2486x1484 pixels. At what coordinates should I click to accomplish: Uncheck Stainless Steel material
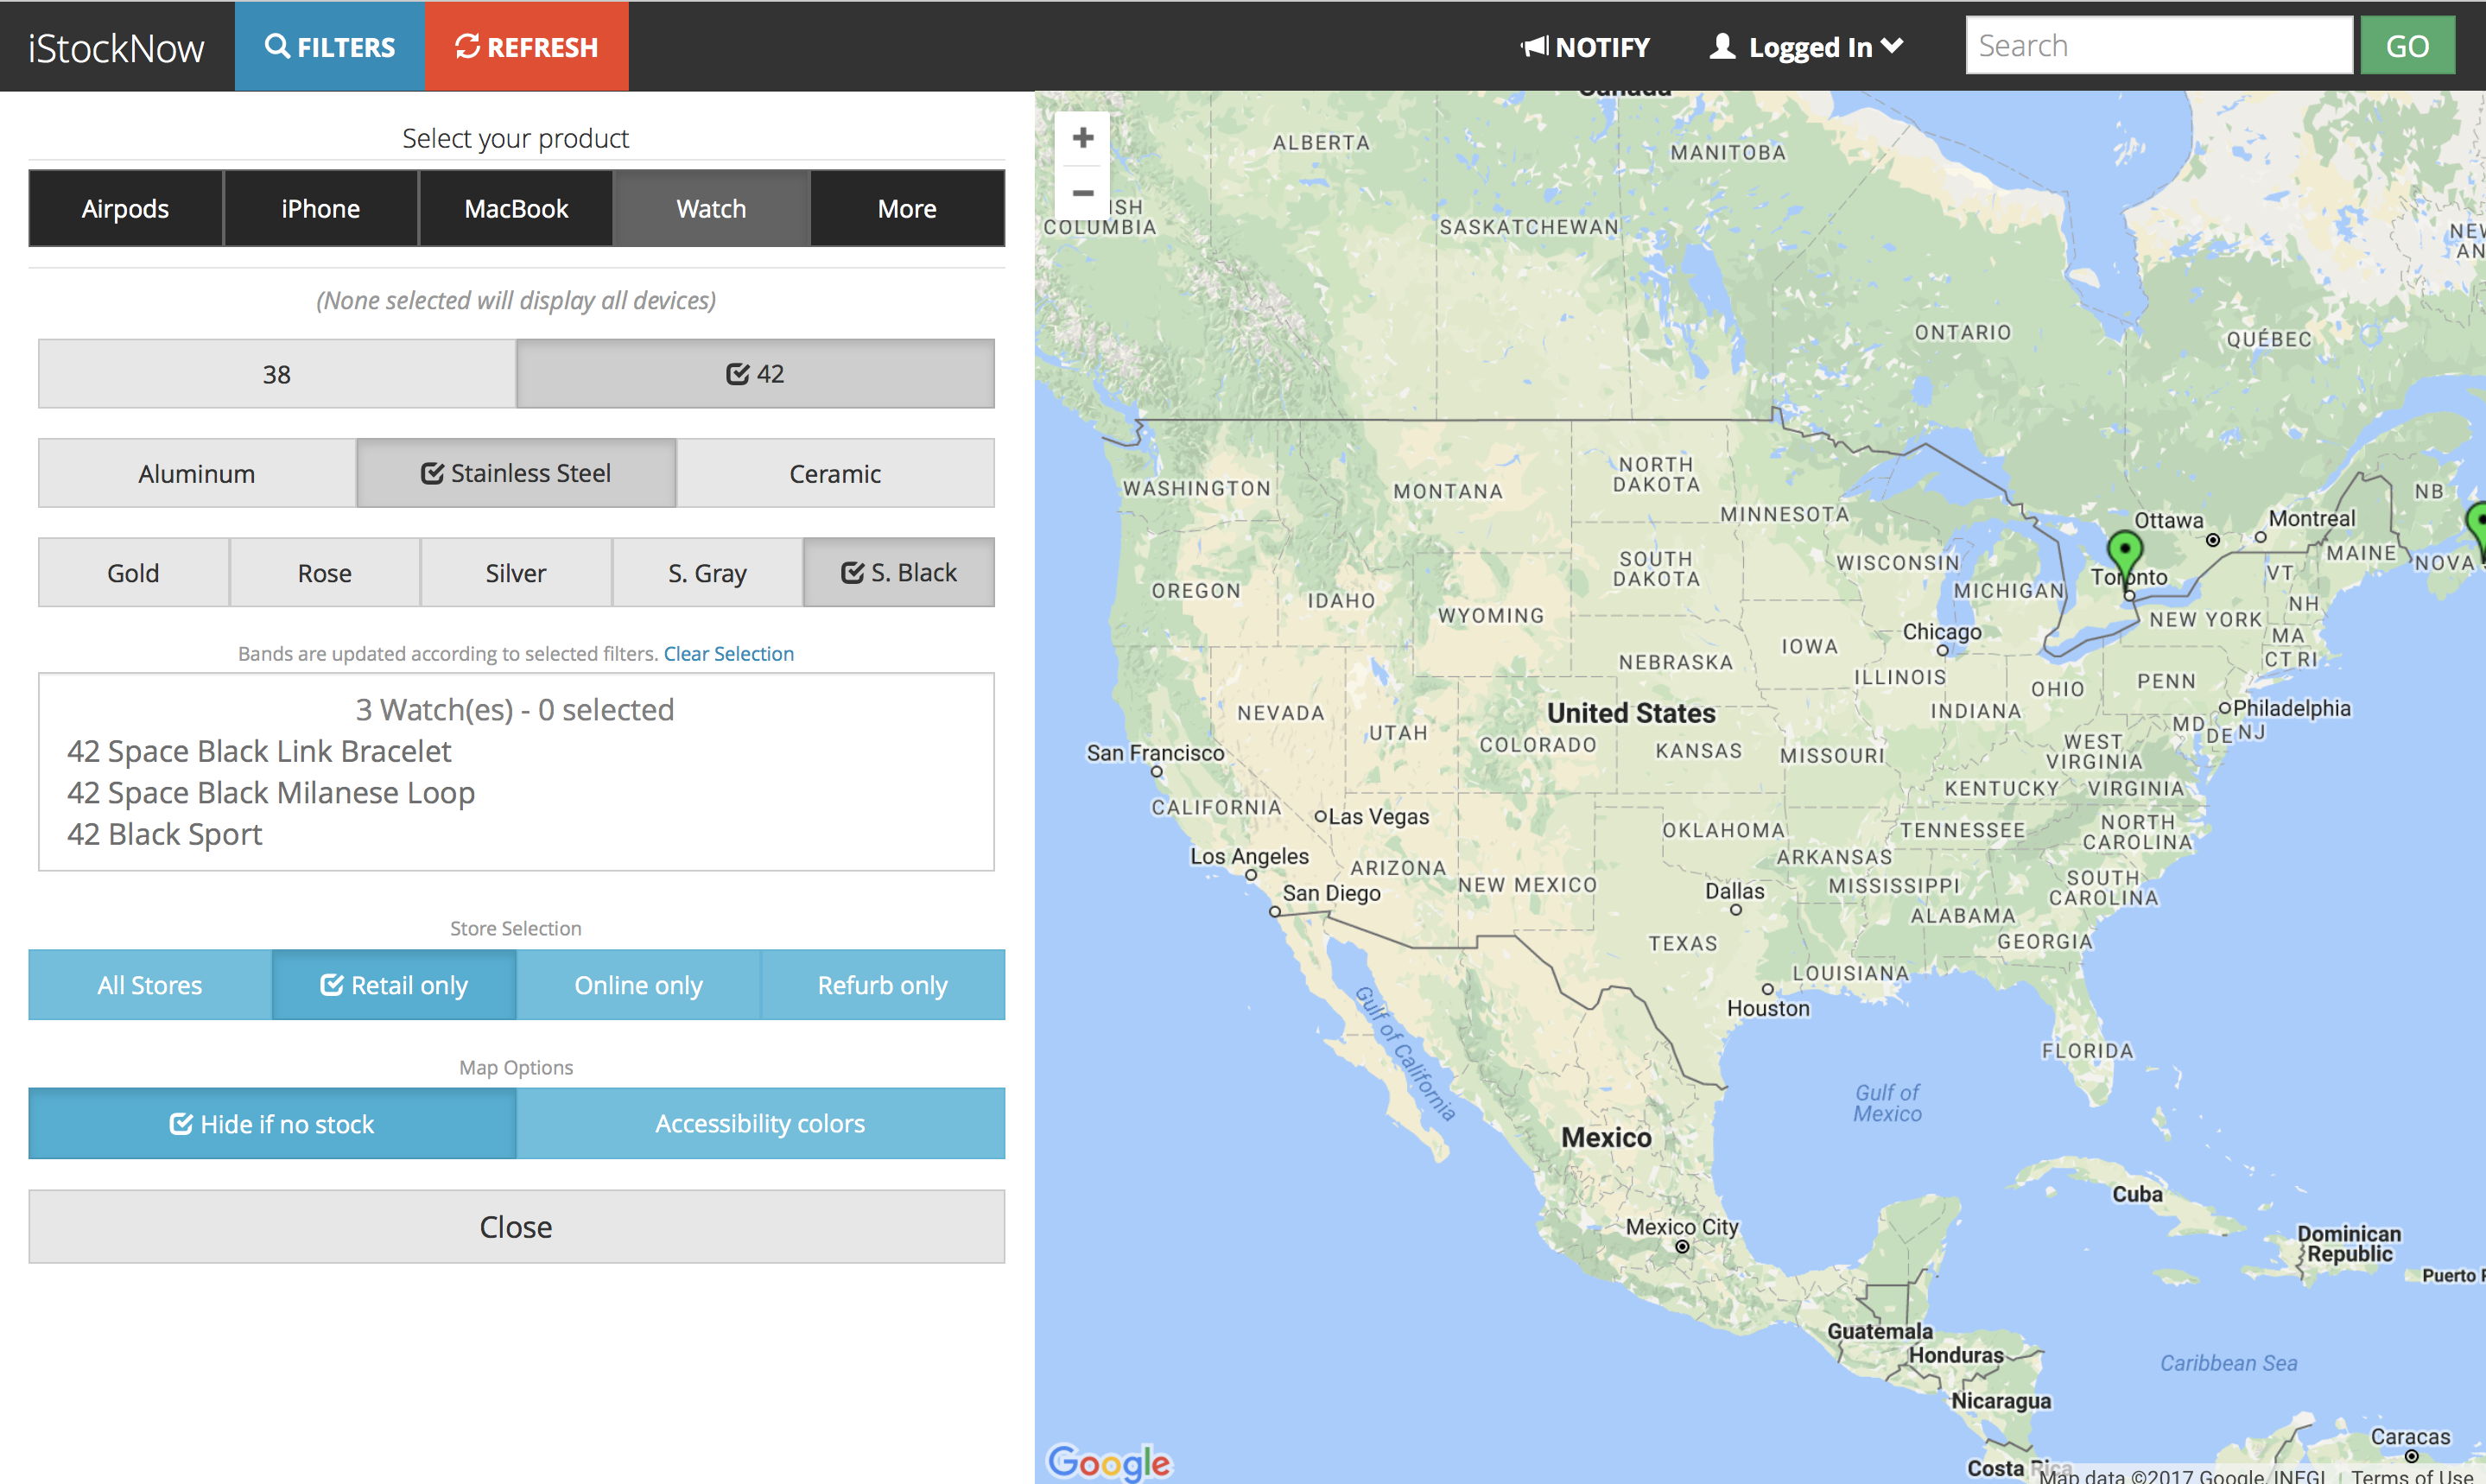[x=516, y=473]
